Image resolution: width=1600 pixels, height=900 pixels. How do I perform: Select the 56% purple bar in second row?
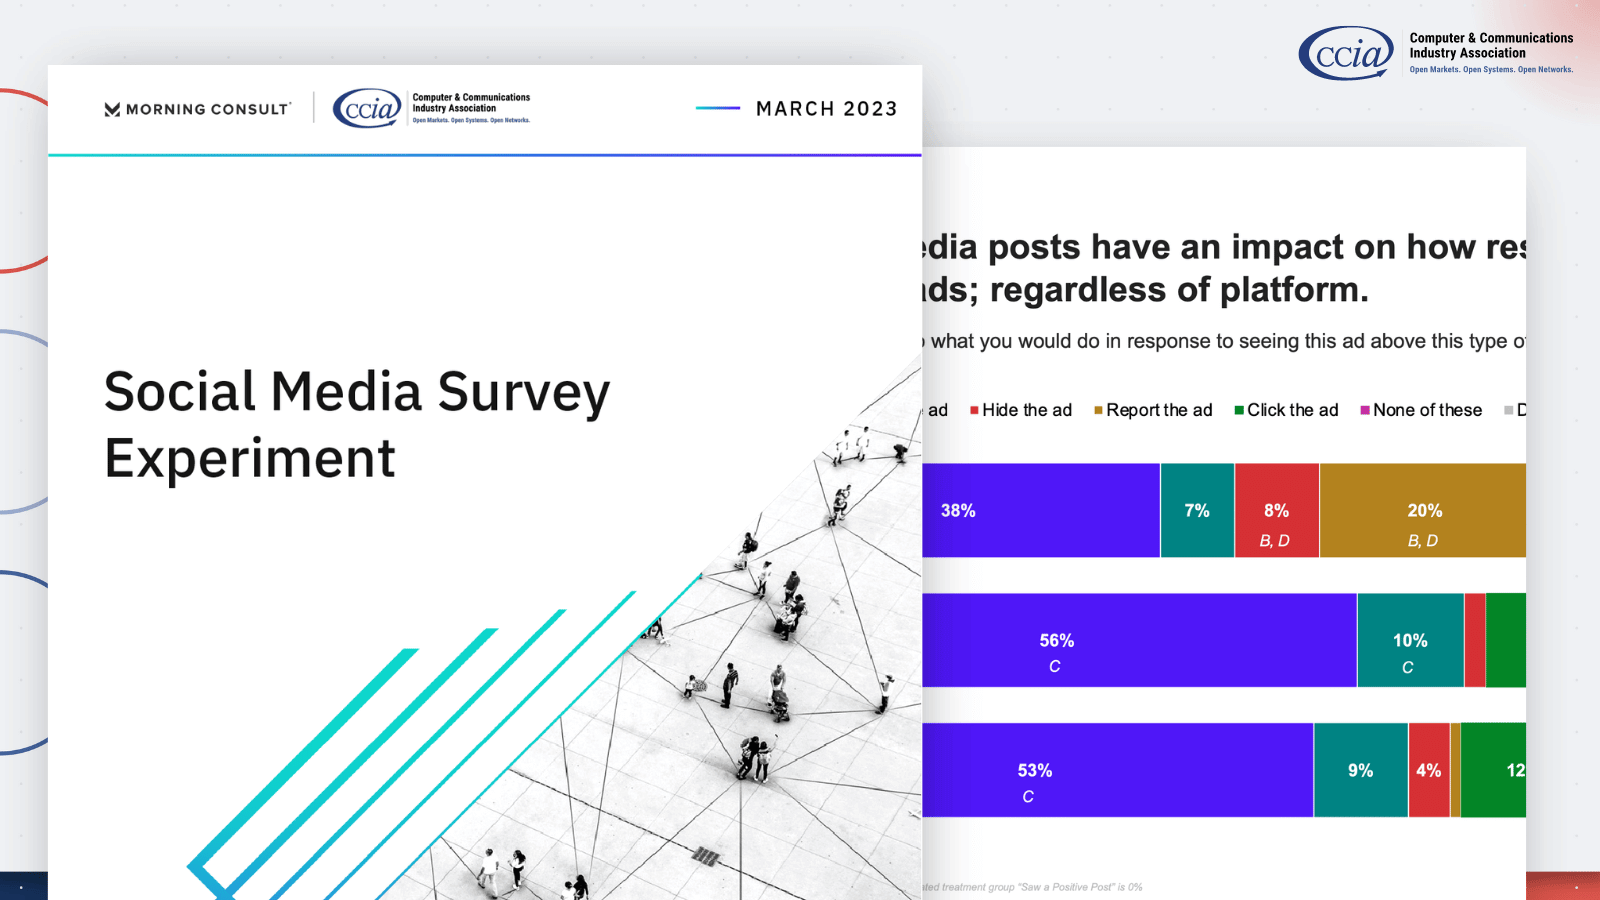(x=1138, y=640)
